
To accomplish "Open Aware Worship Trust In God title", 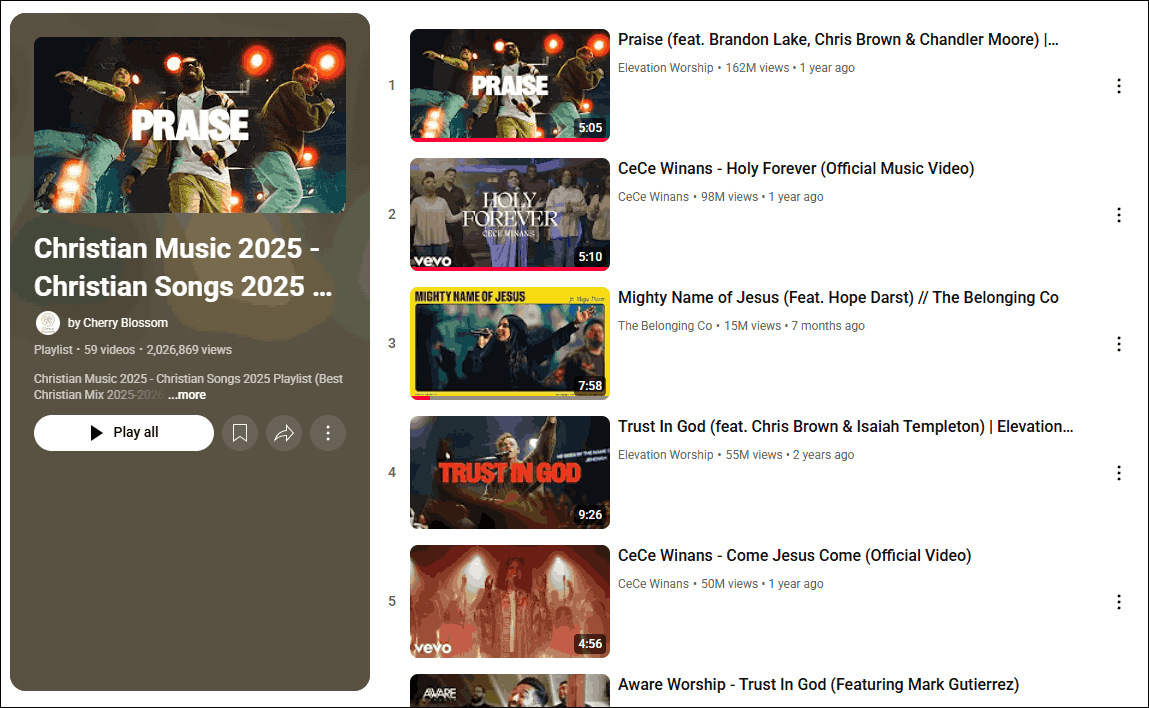I will (x=818, y=685).
